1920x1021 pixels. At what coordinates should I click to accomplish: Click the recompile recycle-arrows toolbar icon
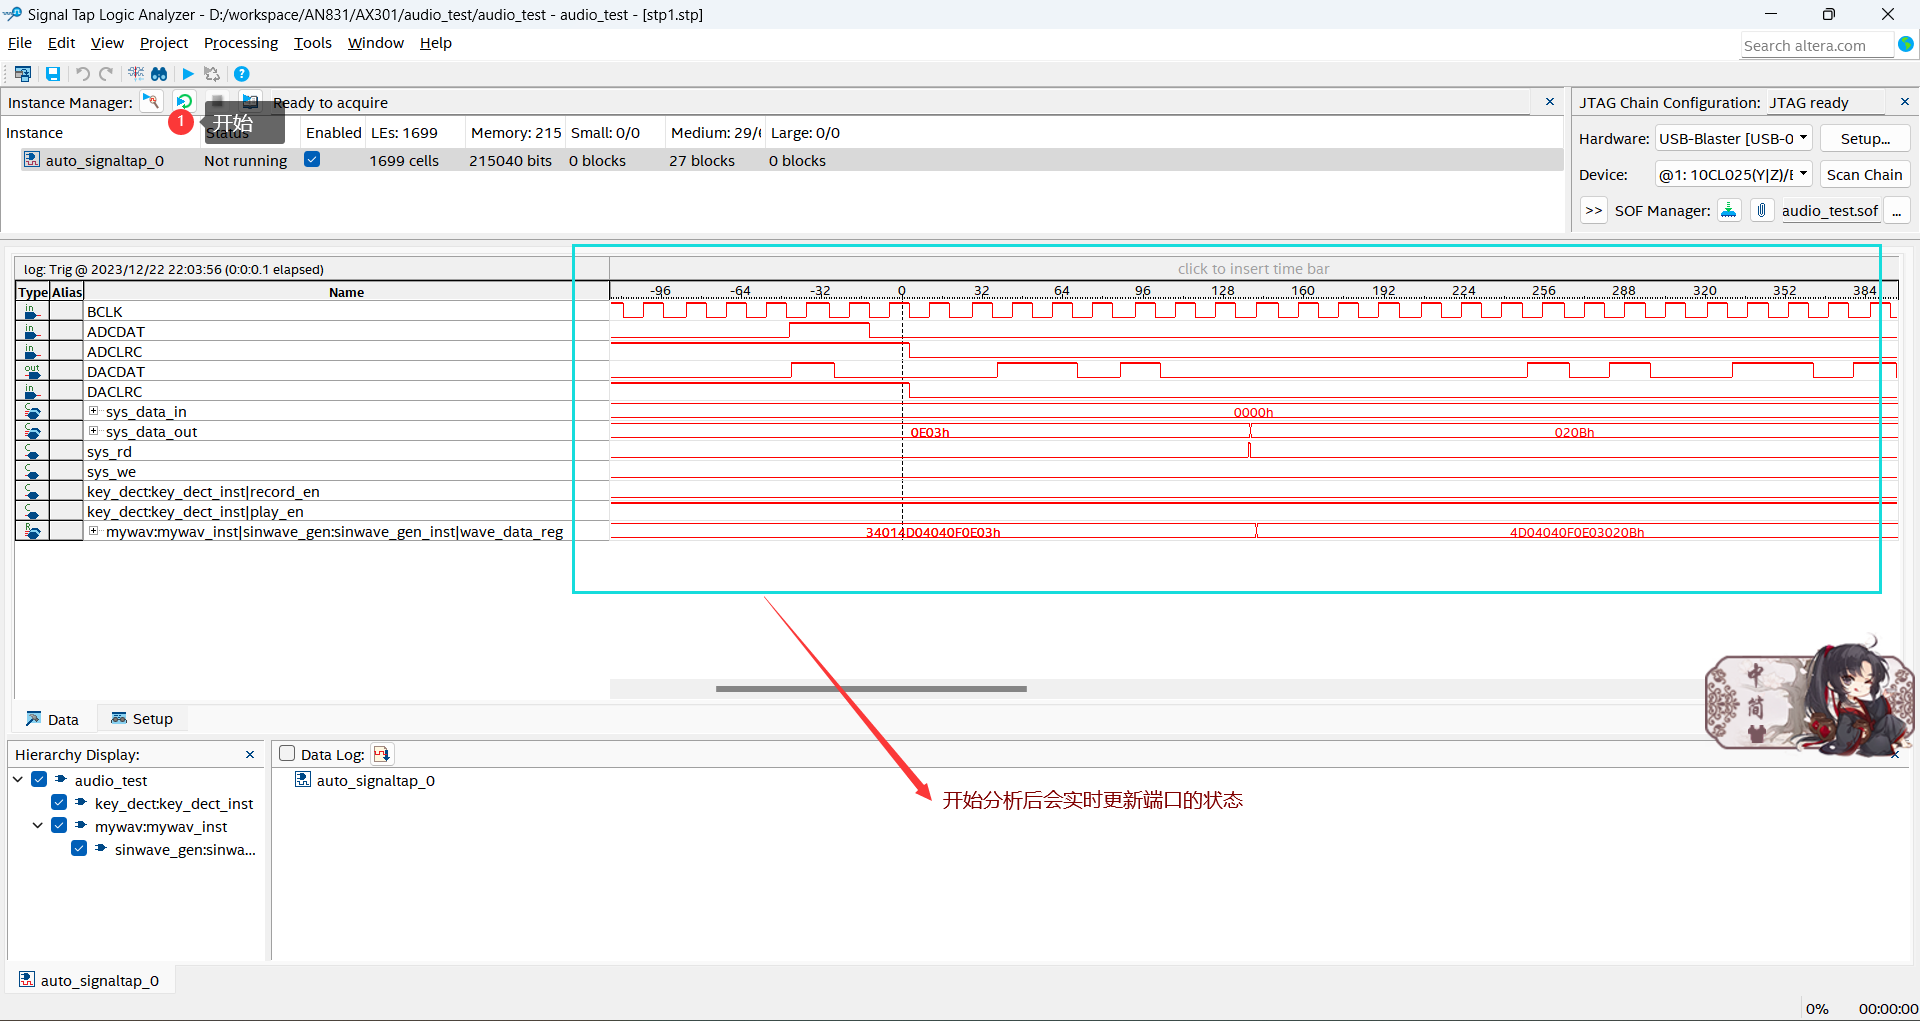click(212, 74)
